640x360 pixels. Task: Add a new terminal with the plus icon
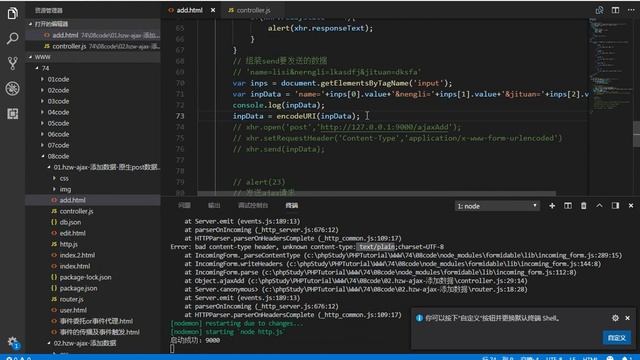[552, 206]
